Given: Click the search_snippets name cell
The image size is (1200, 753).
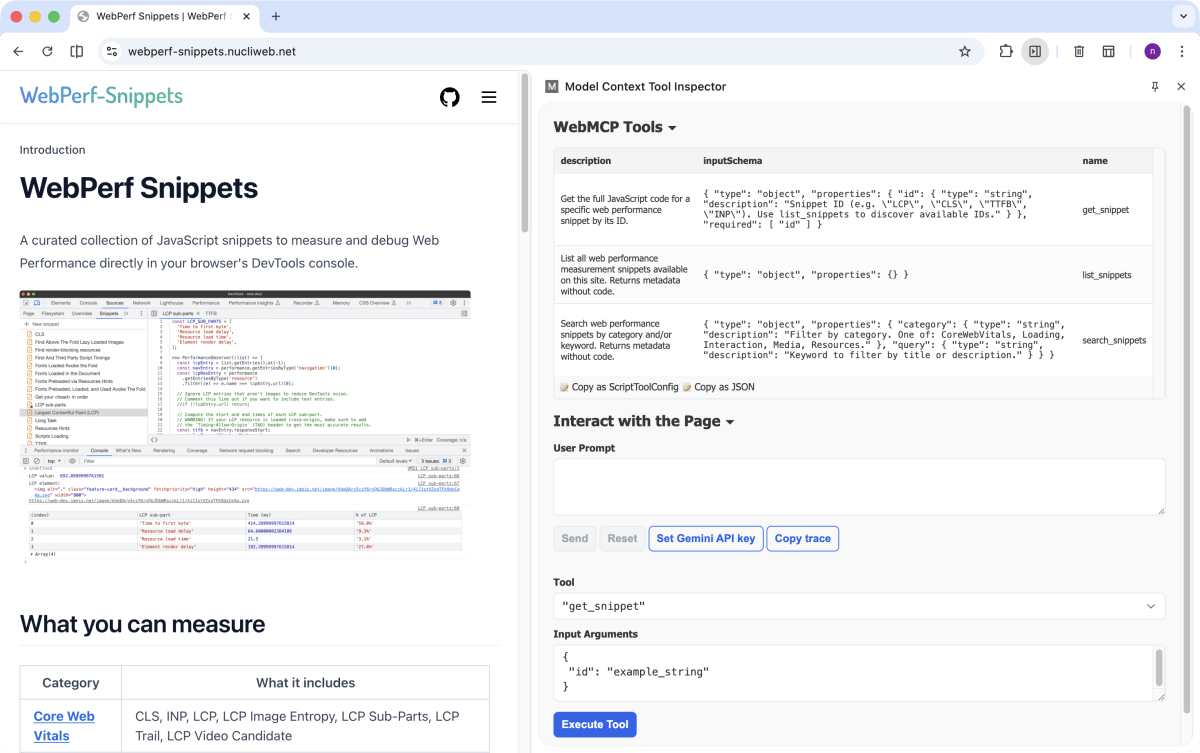Looking at the screenshot, I should pyautogui.click(x=1114, y=340).
